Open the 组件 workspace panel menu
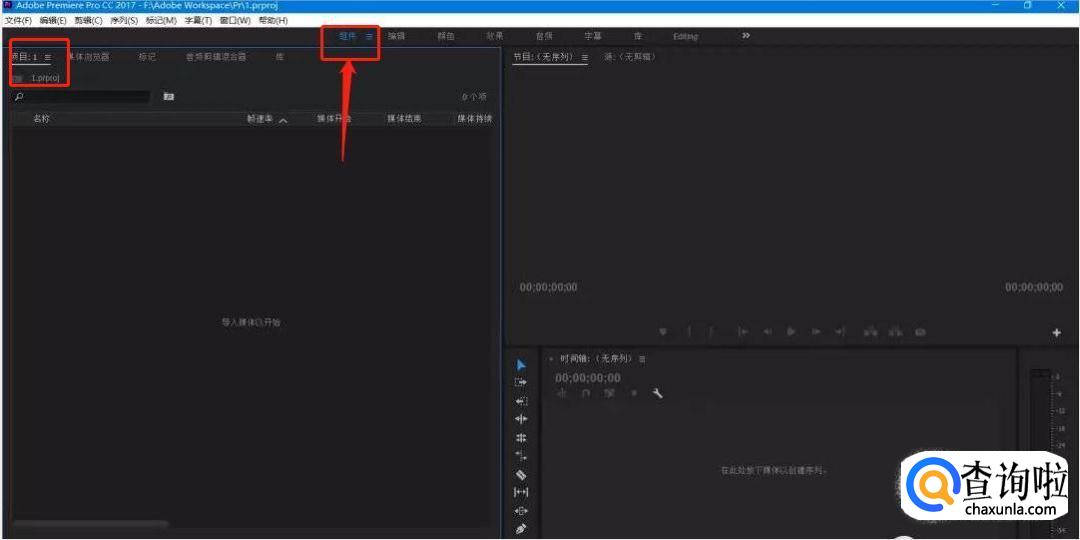This screenshot has height=540, width=1080. click(x=369, y=36)
